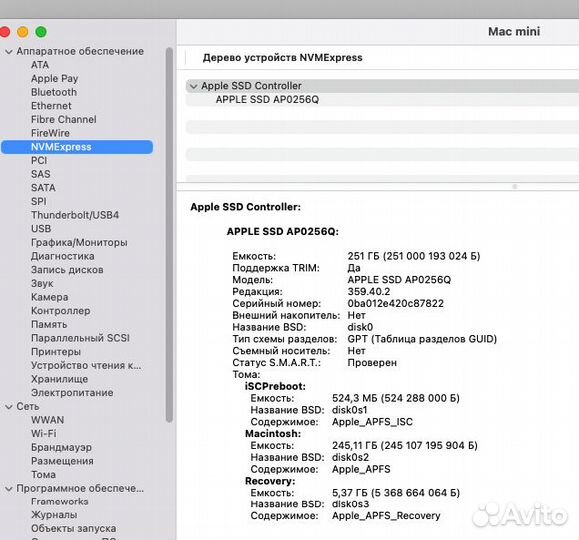
Task: Select Bluetooth in the sidebar
Action: coord(54,92)
